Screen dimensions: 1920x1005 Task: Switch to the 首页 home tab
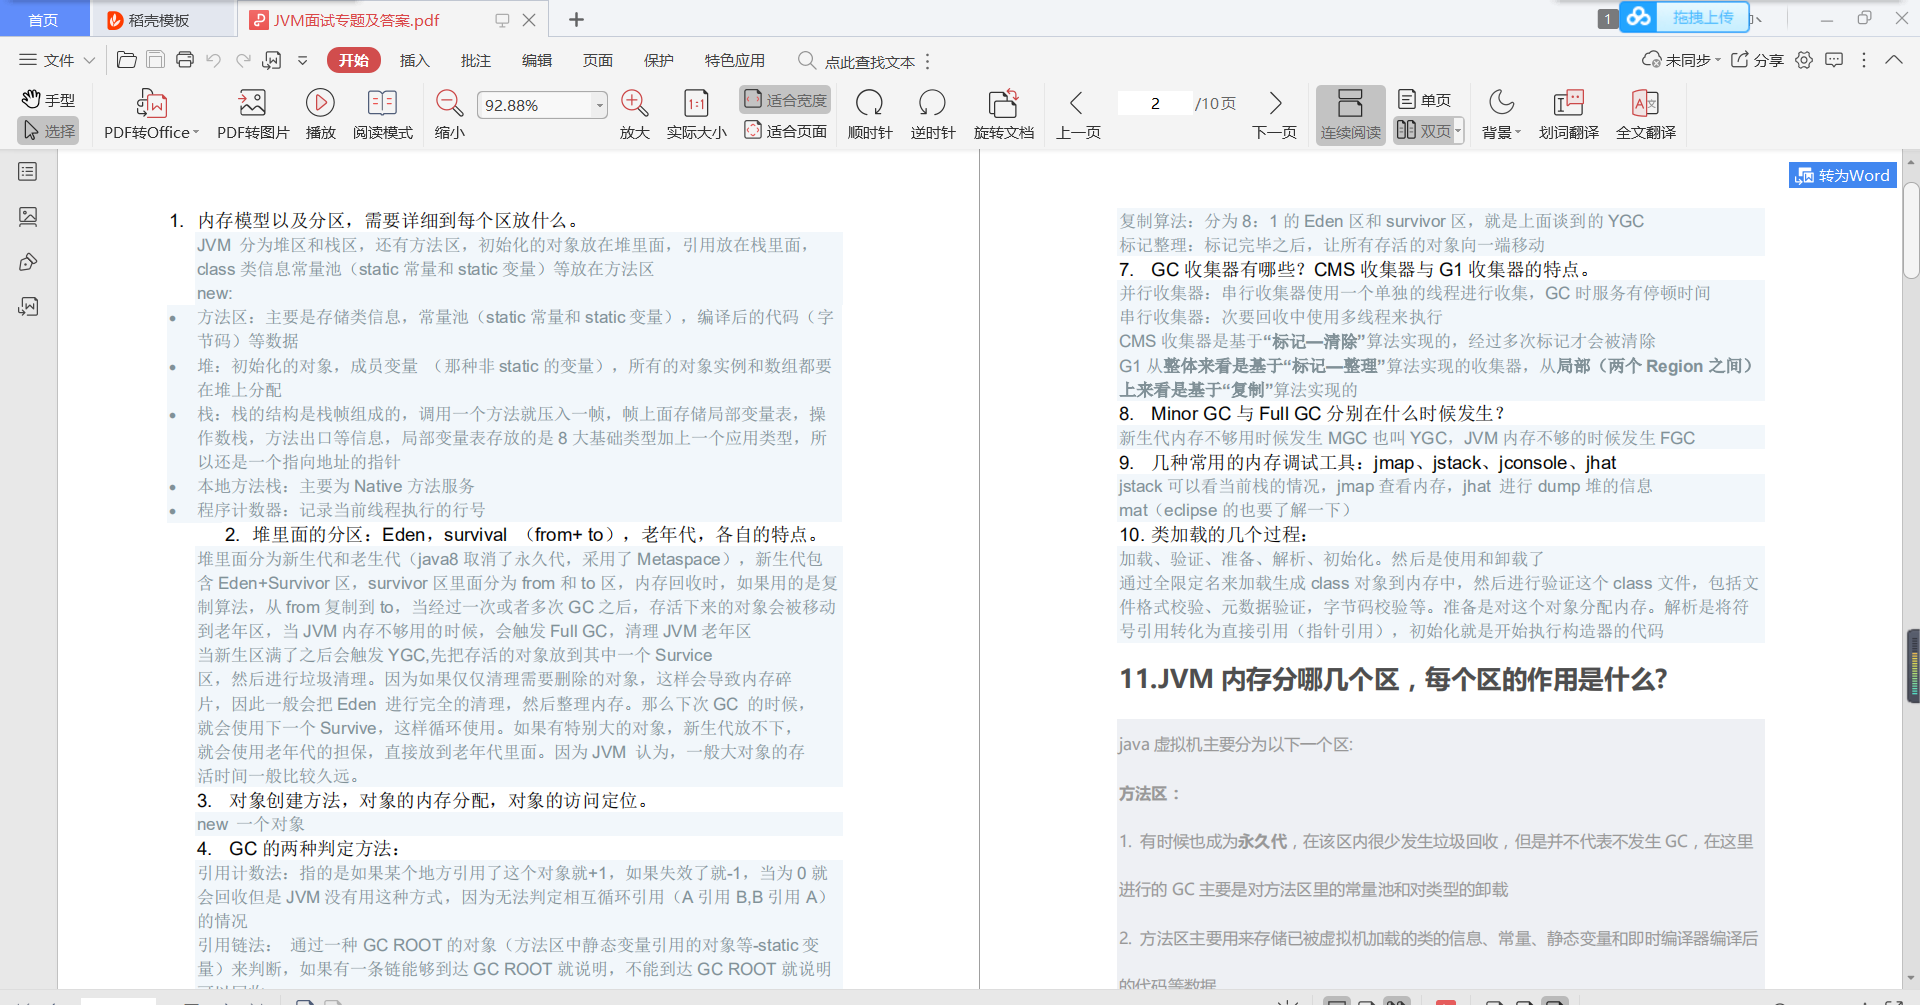coord(43,20)
